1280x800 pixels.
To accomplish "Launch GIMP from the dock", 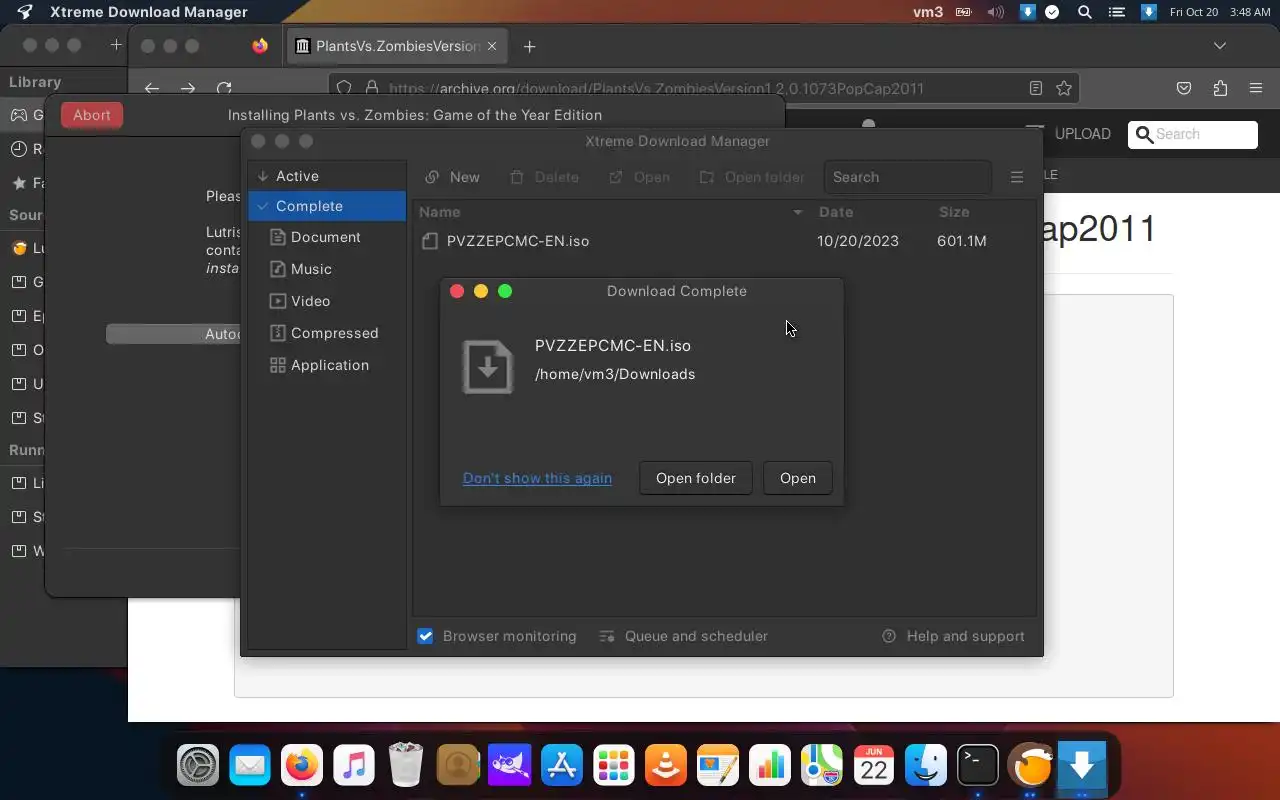I will [510, 767].
